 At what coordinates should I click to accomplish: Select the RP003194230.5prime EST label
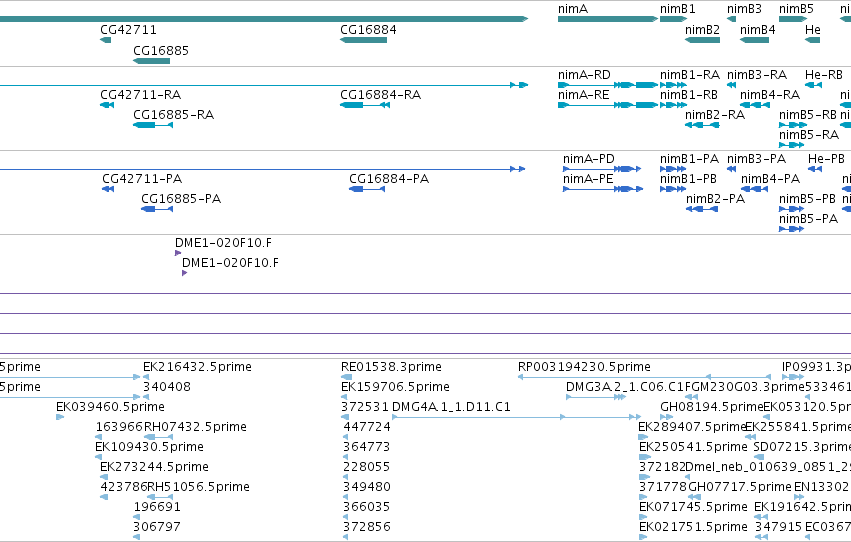click(x=584, y=367)
